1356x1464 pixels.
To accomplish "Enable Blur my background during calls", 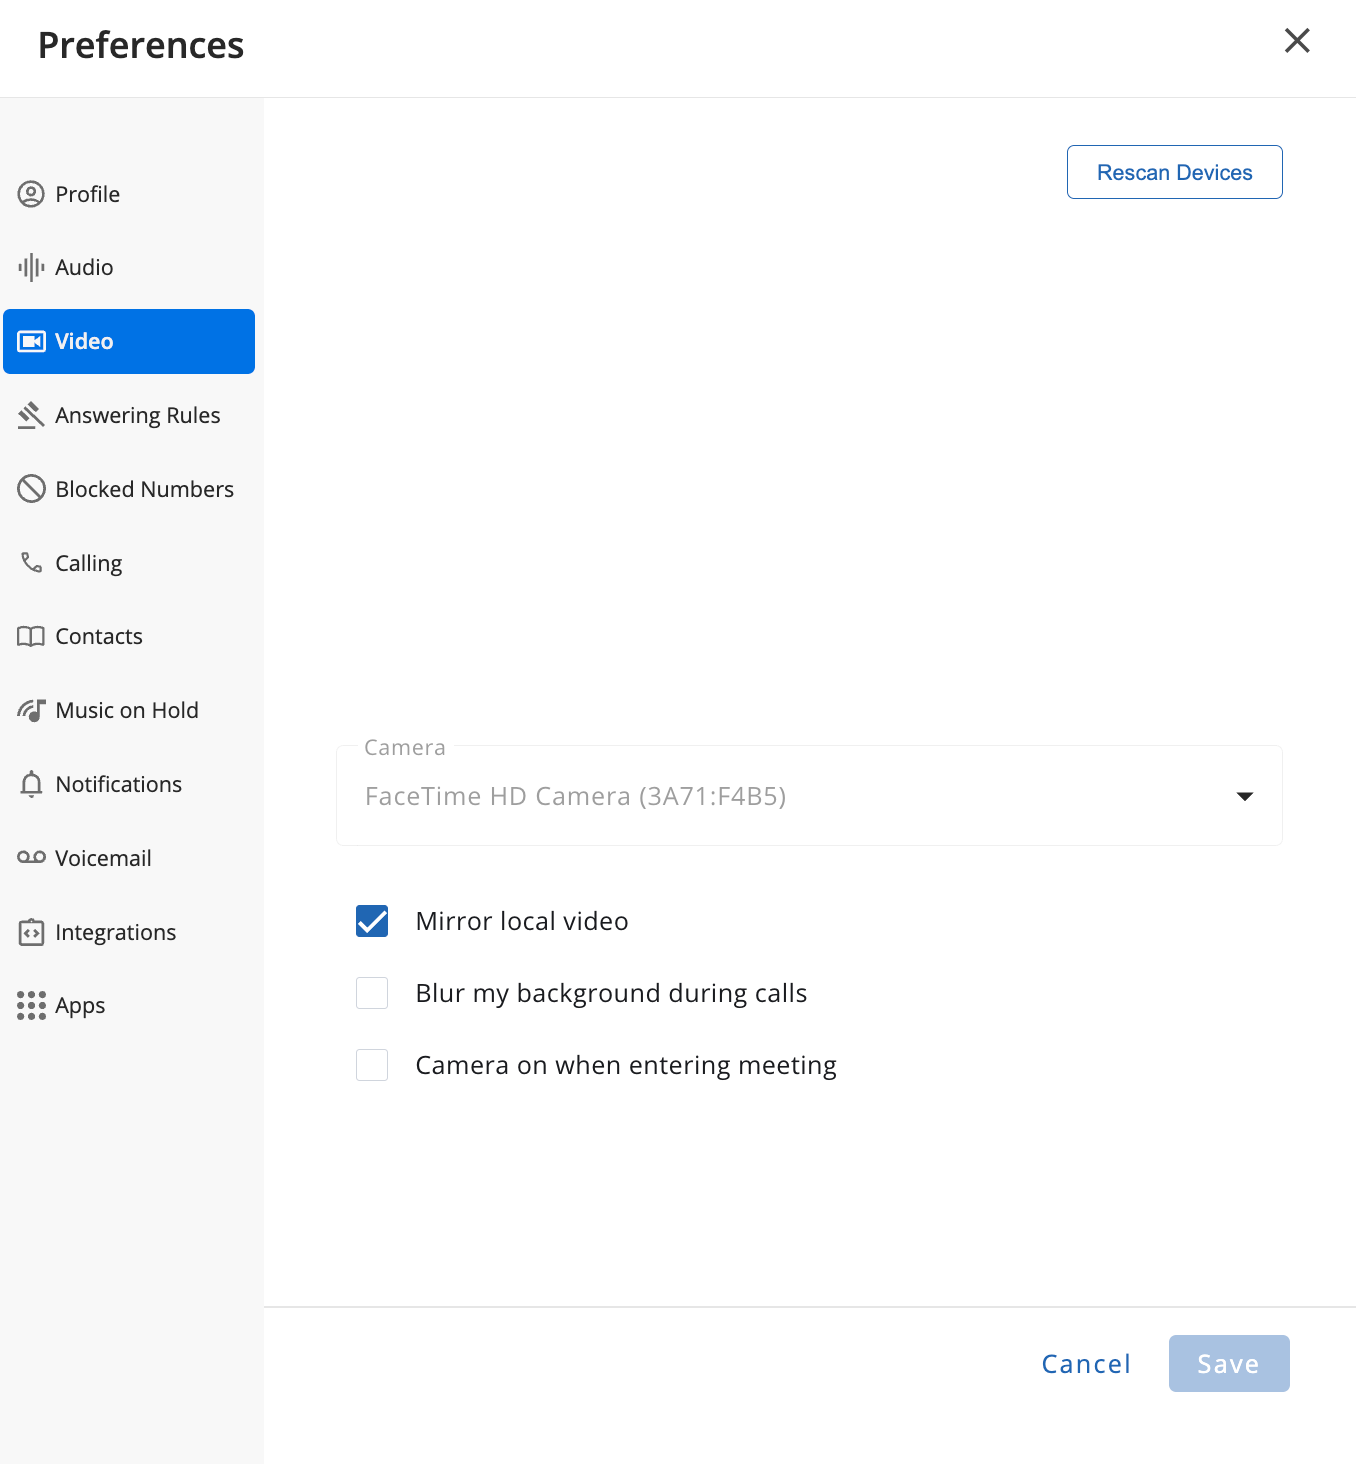I will tap(372, 993).
